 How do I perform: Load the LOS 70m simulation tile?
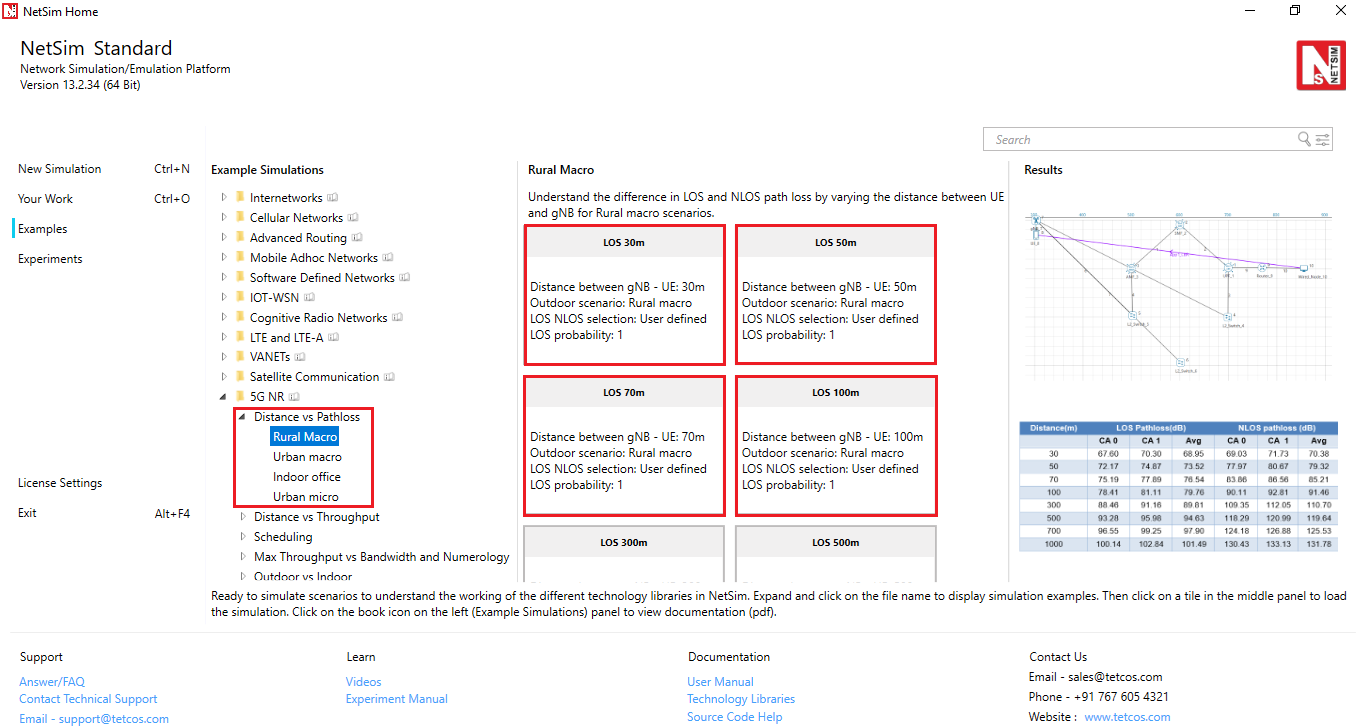pos(624,446)
